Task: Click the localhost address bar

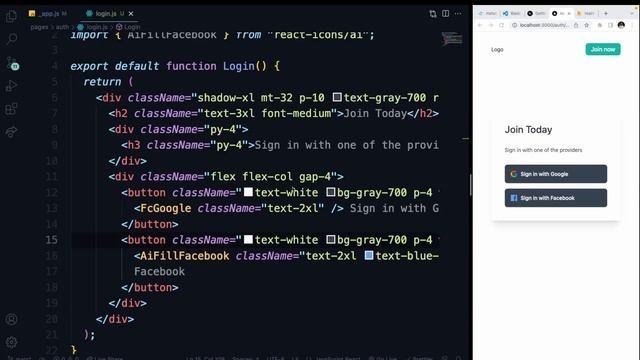Action: pos(545,25)
